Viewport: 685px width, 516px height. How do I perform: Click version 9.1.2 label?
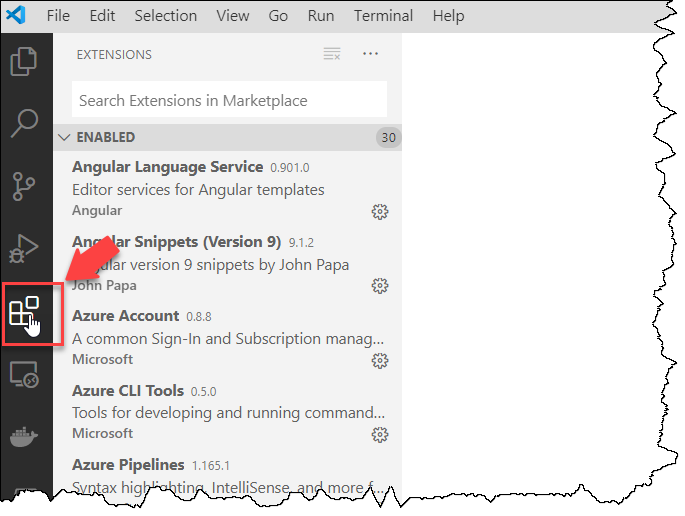coord(301,242)
